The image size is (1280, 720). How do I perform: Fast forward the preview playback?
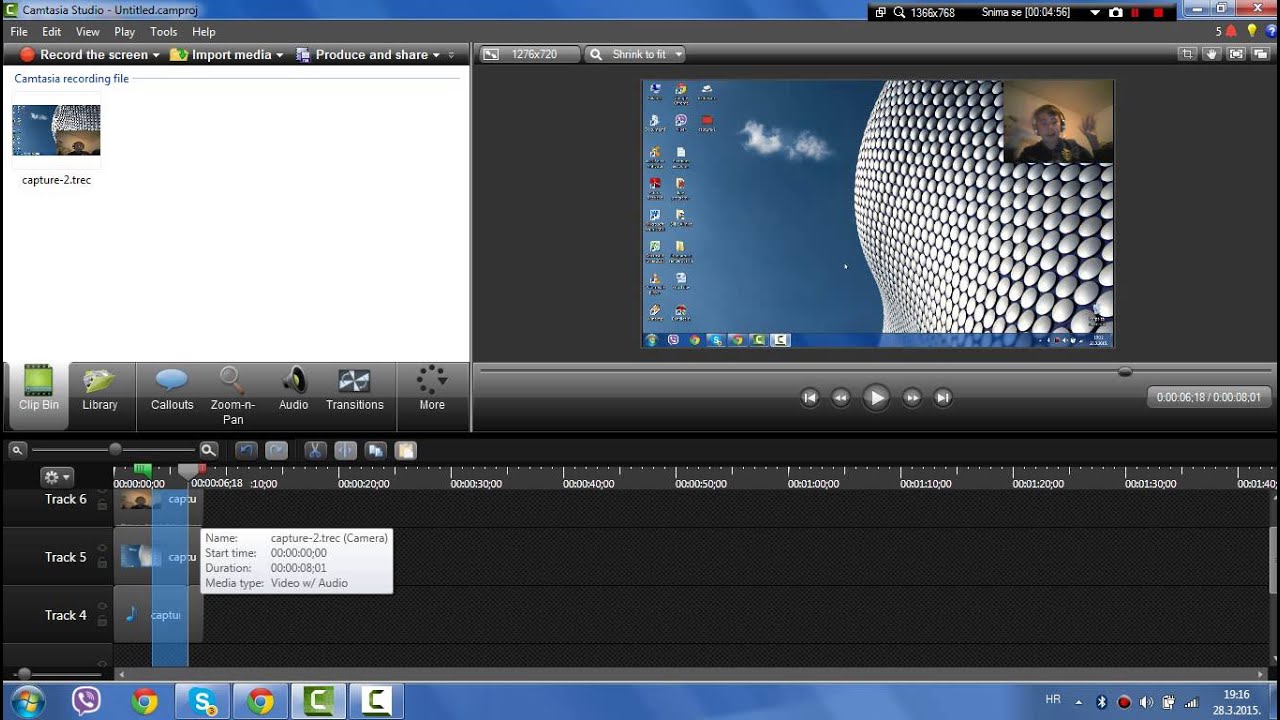click(x=912, y=397)
